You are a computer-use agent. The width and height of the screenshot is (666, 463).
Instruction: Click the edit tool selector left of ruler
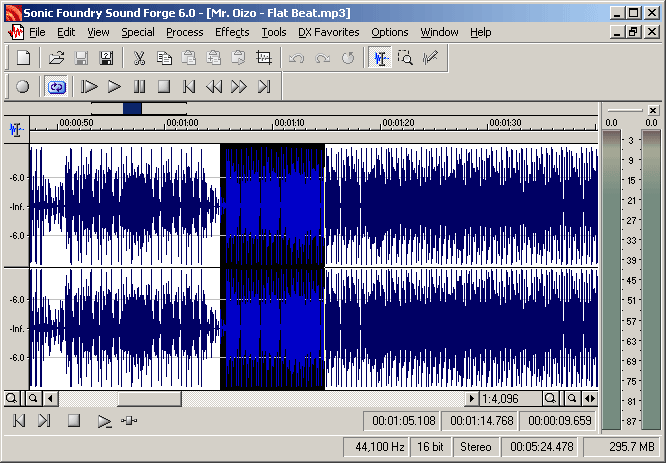point(17,129)
